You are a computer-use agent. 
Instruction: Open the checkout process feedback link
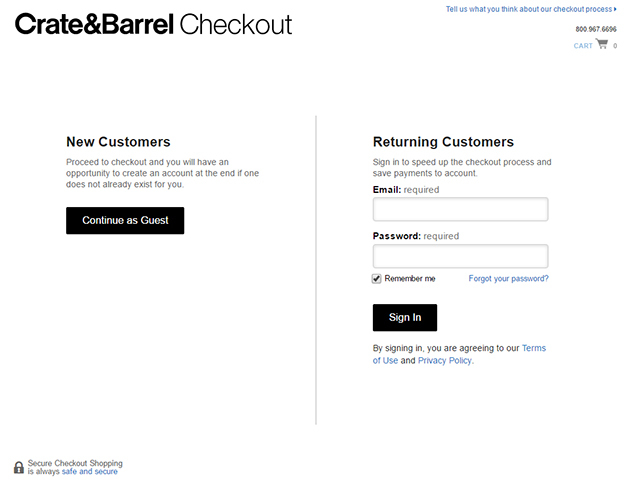[x=529, y=9]
